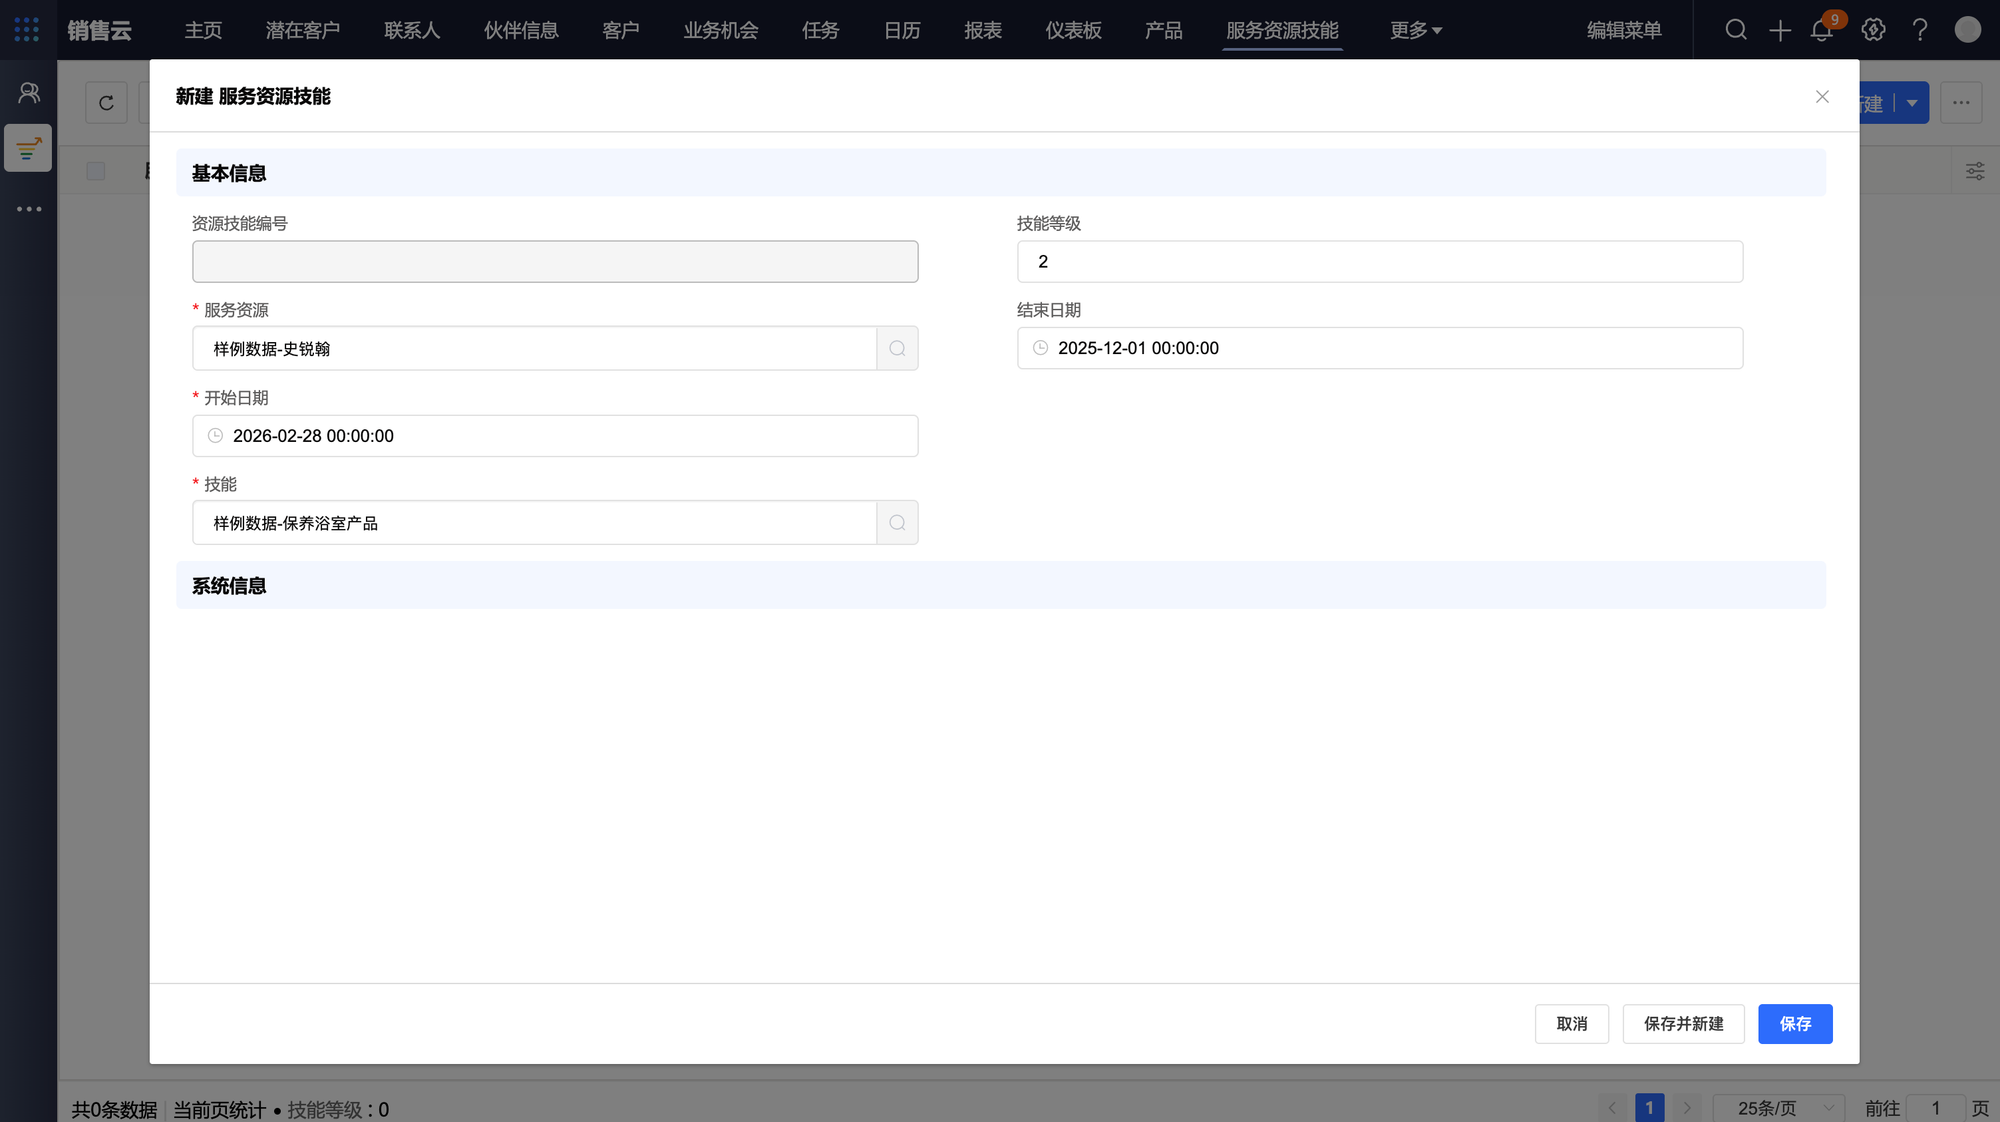This screenshot has width=2000, height=1122.
Task: Click the help question mark icon
Action: (x=1920, y=30)
